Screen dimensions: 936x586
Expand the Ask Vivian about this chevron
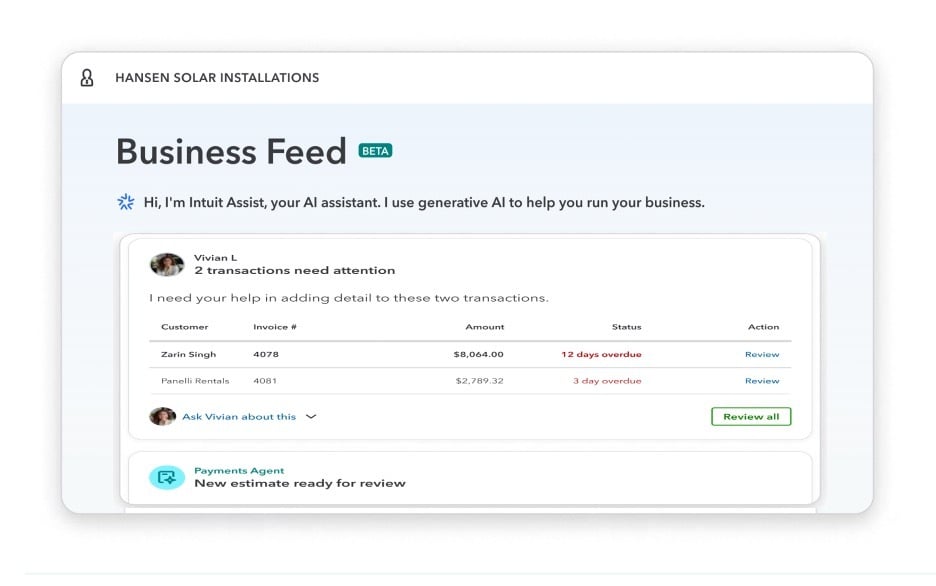point(311,417)
